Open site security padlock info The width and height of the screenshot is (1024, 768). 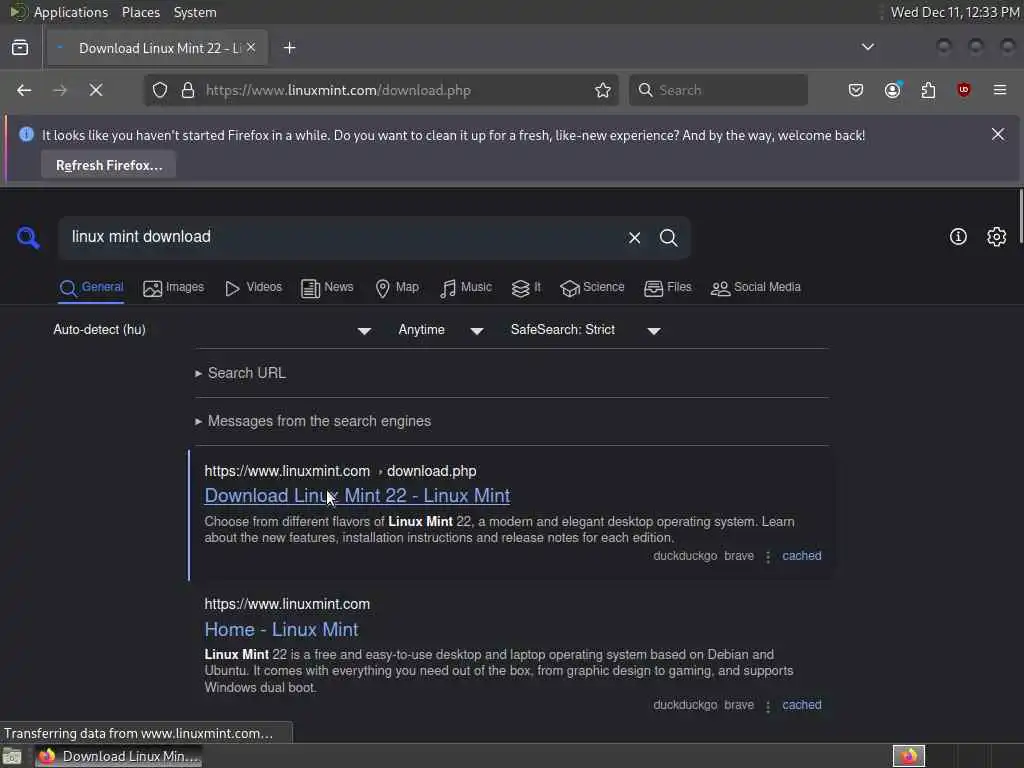coord(188,90)
